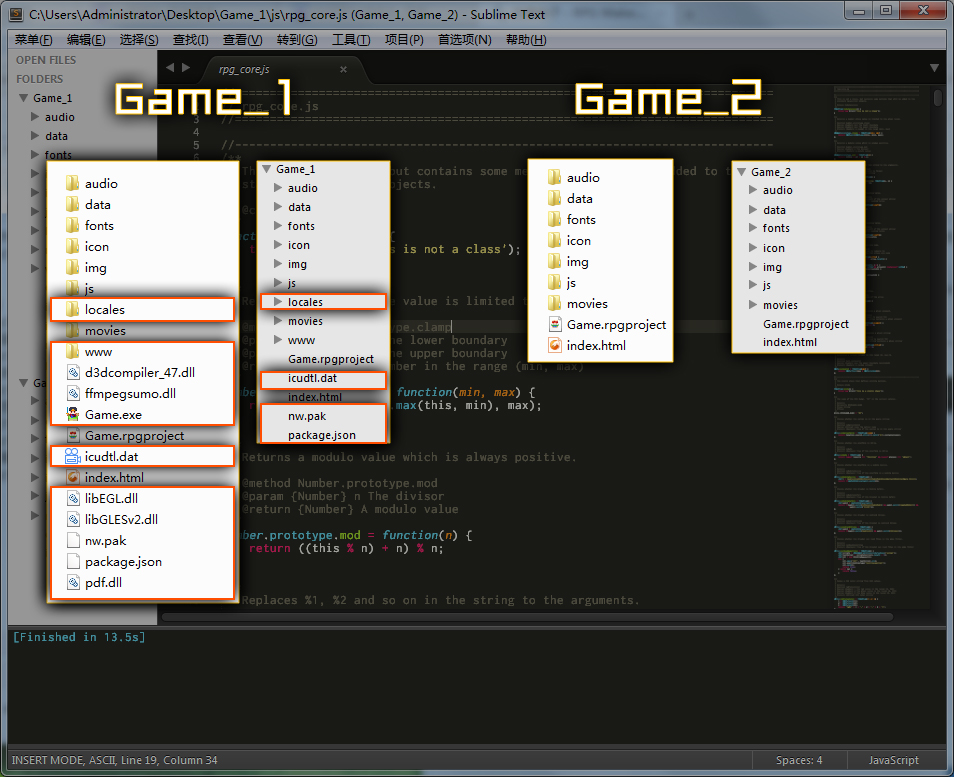Close the rpg_core.js tab
954x777 pixels.
tap(343, 69)
